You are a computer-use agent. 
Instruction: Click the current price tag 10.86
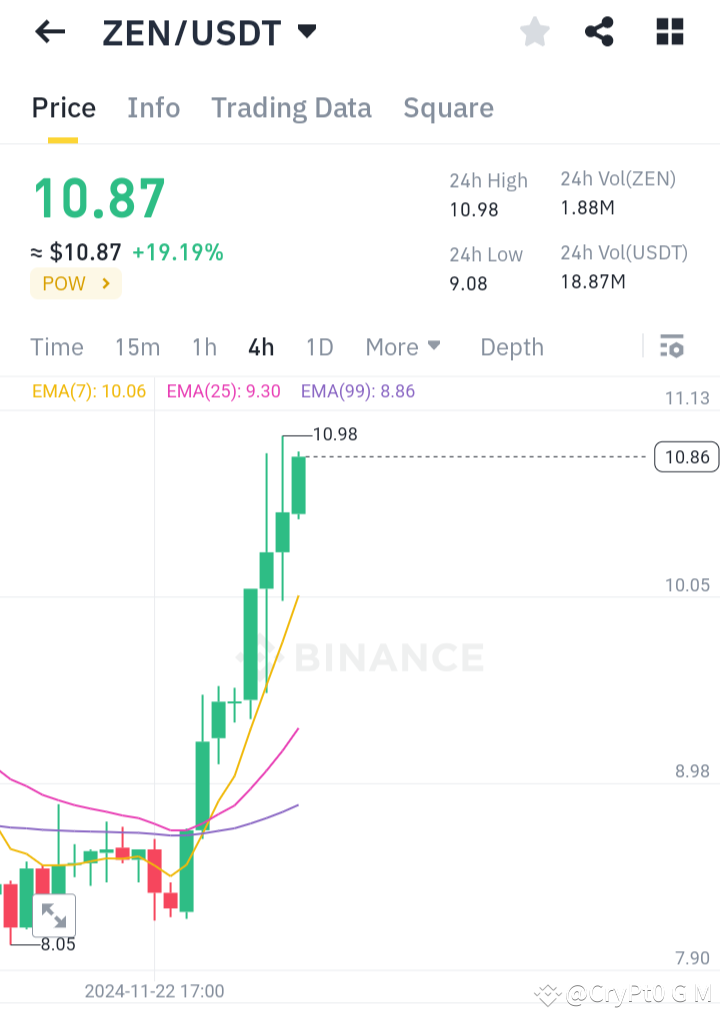[685, 457]
